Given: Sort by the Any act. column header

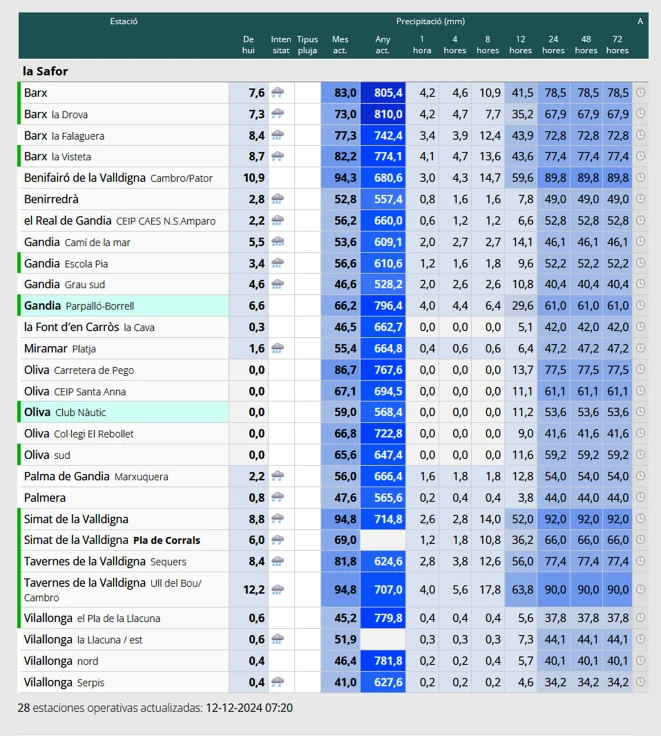Looking at the screenshot, I should pos(383,45).
